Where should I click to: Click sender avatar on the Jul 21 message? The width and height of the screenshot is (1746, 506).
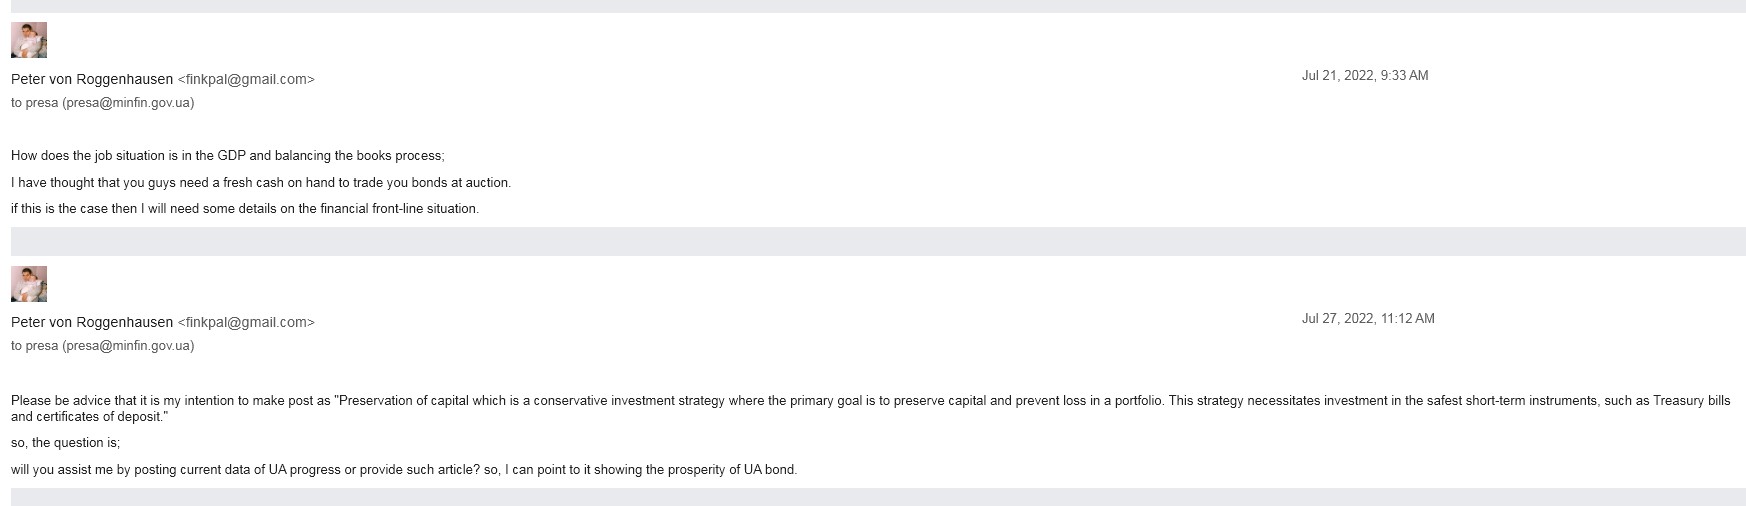coord(29,40)
